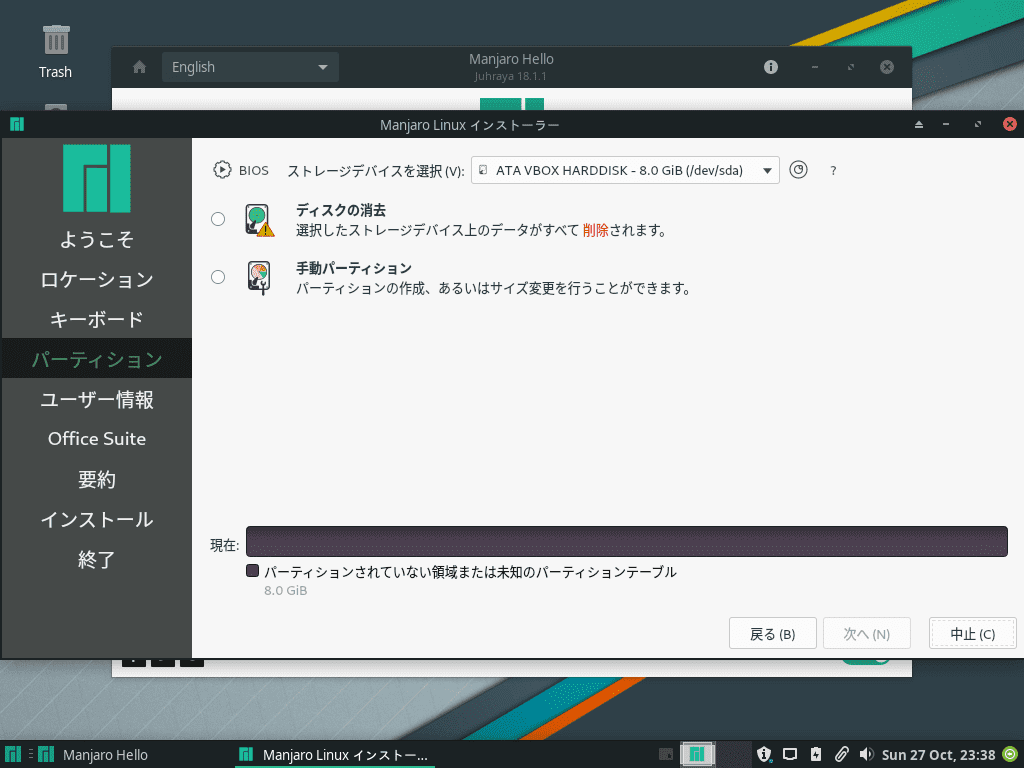Click the Manjaro menu icon on the taskbar
This screenshot has width=1024, height=768.
tap(11, 754)
